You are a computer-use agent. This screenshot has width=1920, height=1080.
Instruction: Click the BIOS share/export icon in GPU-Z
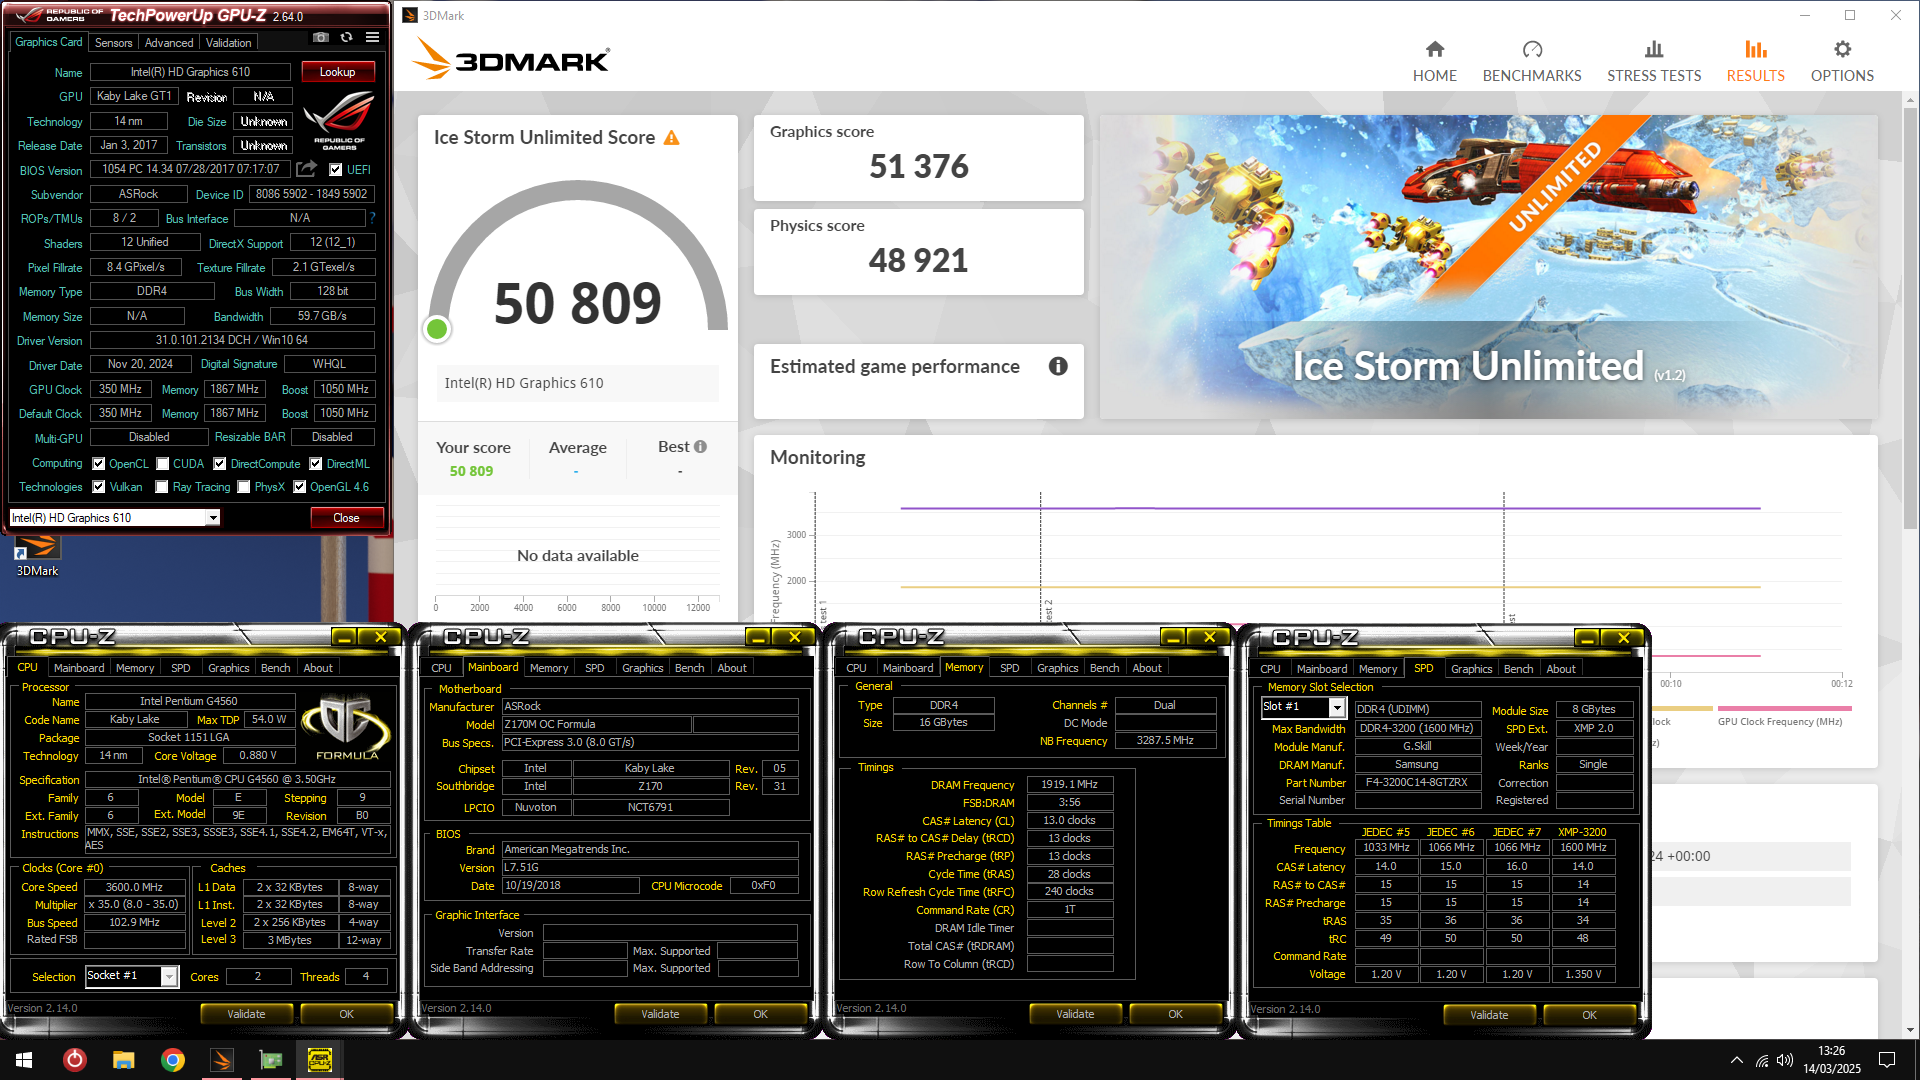click(306, 169)
